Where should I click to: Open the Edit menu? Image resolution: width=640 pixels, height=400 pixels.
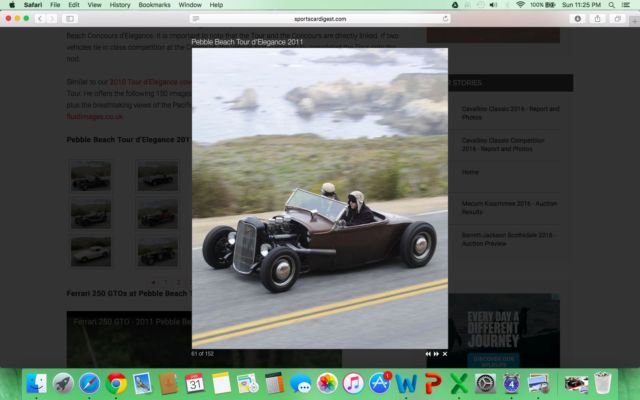pos(74,5)
